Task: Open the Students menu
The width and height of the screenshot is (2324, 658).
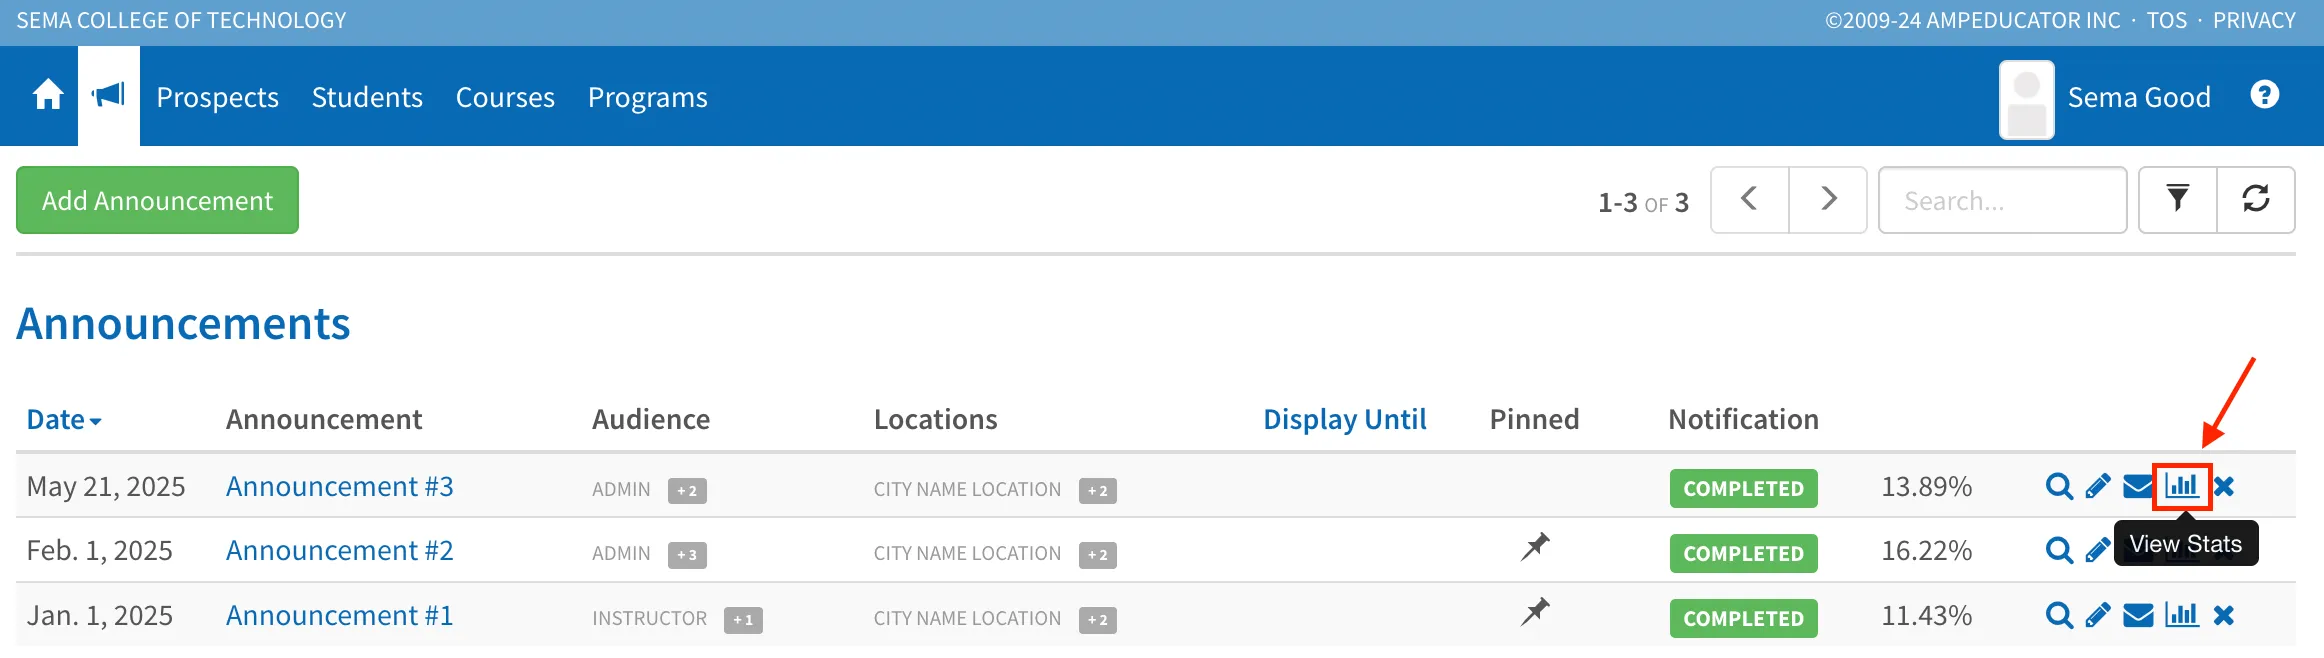Action: pos(367,97)
